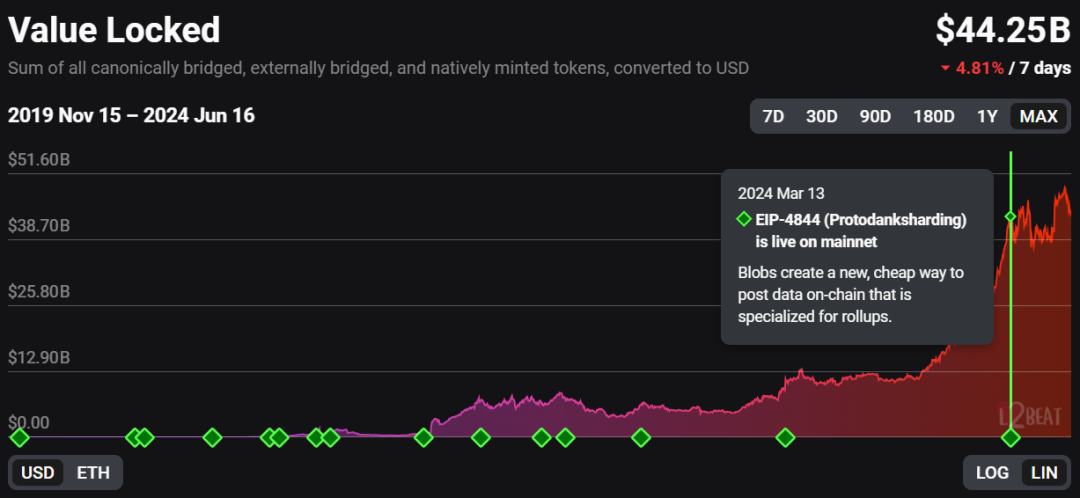The image size is (1080, 498).
Task: Click the leftmost milestone diamond on the timeline
Action: 19,437
